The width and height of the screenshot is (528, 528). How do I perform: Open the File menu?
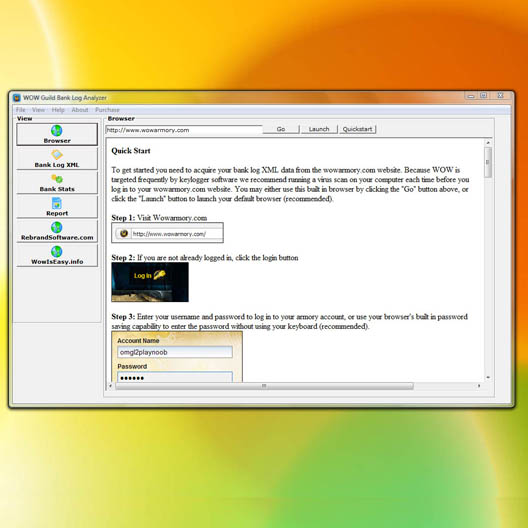coord(21,110)
